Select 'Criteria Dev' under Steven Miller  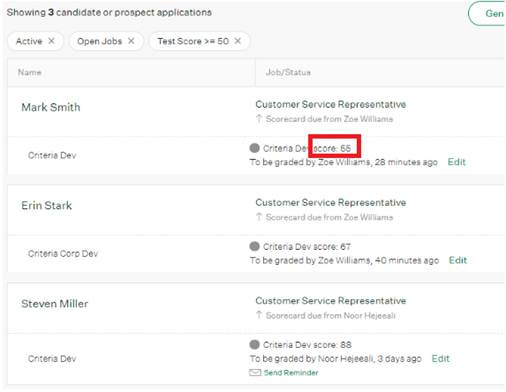[52, 359]
